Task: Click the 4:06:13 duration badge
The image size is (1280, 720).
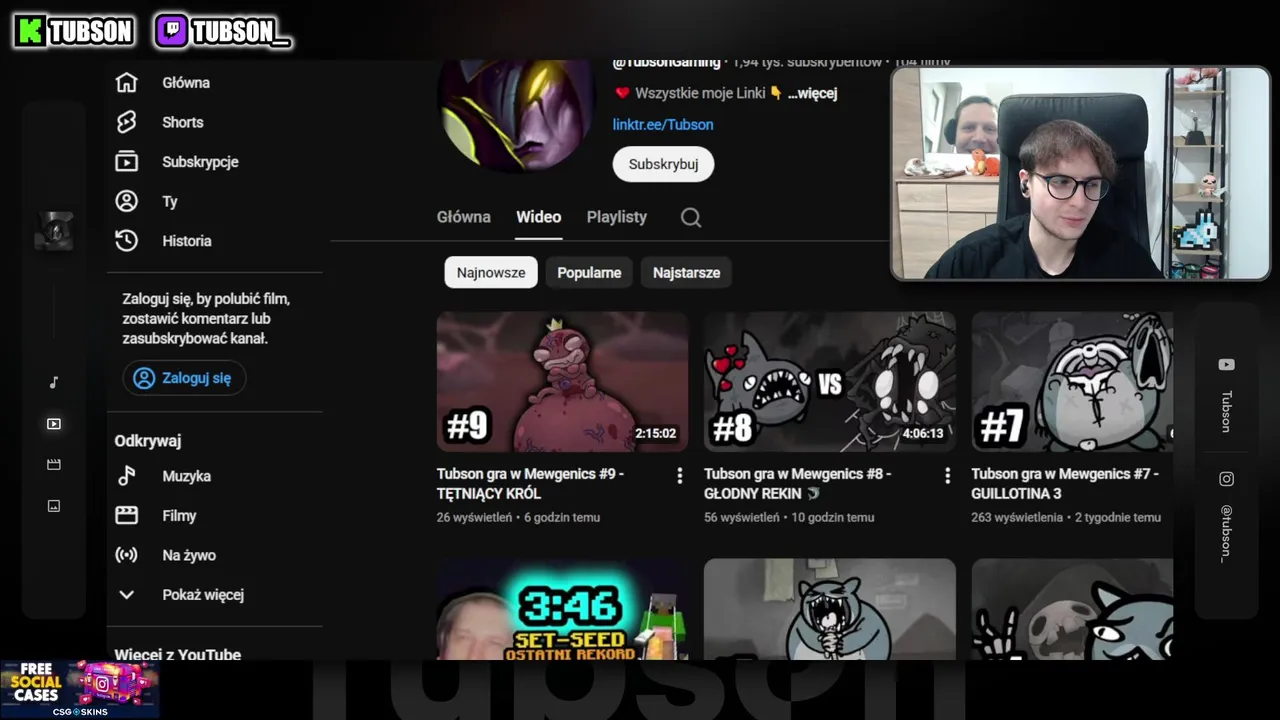Action: point(923,434)
